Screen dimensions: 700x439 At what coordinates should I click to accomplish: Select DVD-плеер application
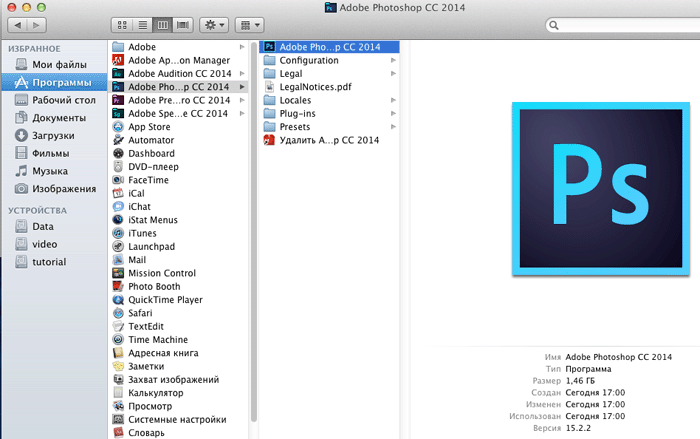(x=179, y=167)
